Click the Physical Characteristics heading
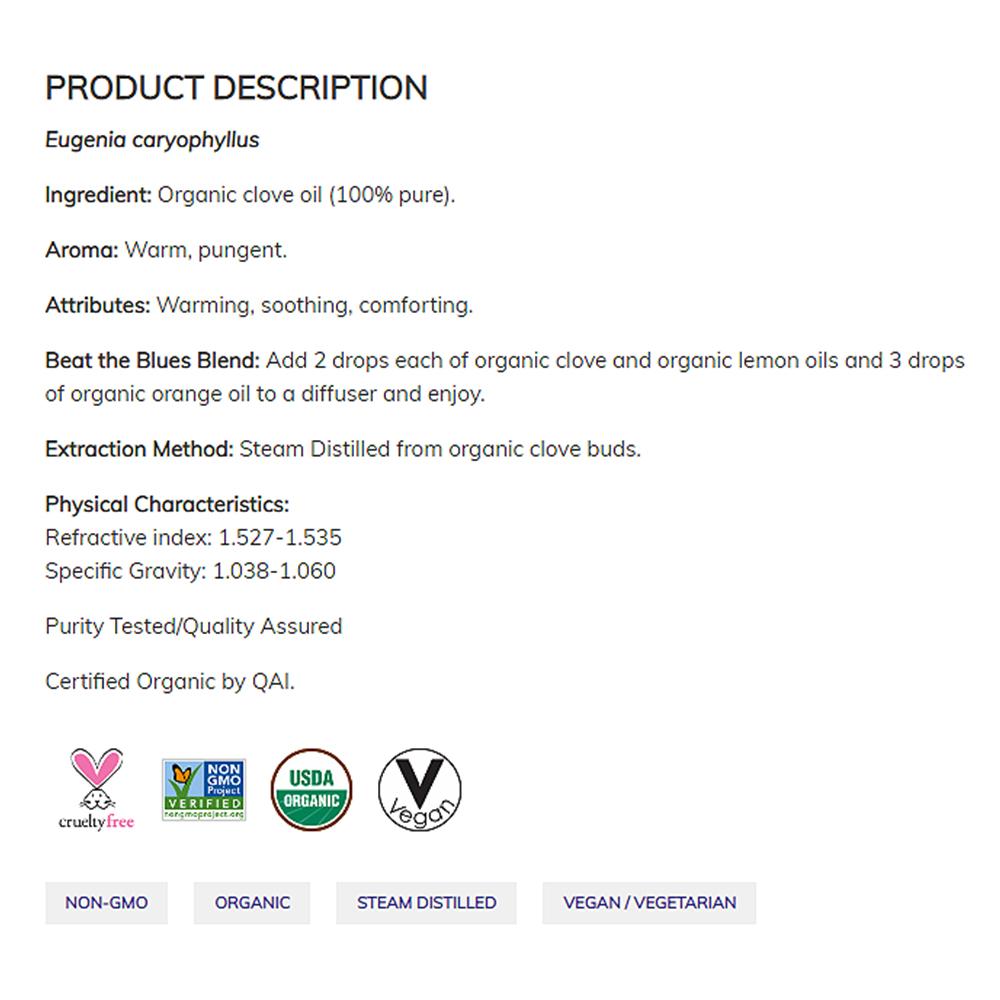The width and height of the screenshot is (1000, 1000). pos(167,504)
